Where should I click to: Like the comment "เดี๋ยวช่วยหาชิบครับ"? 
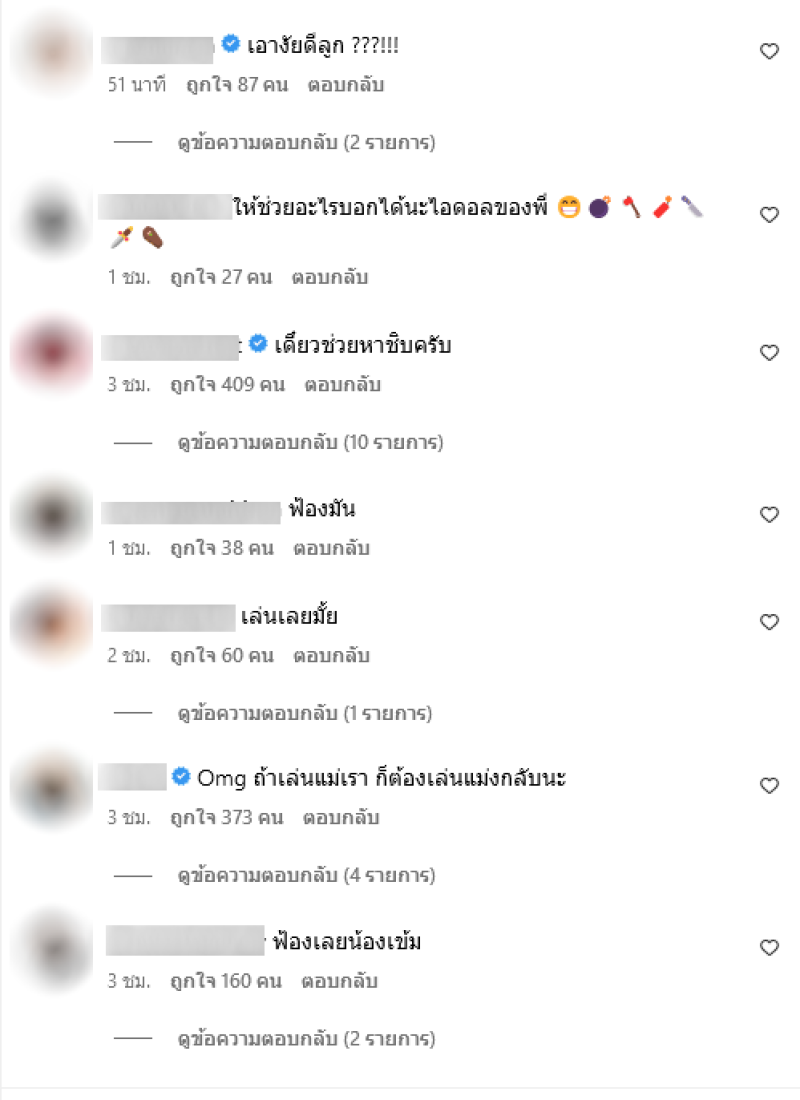point(769,353)
